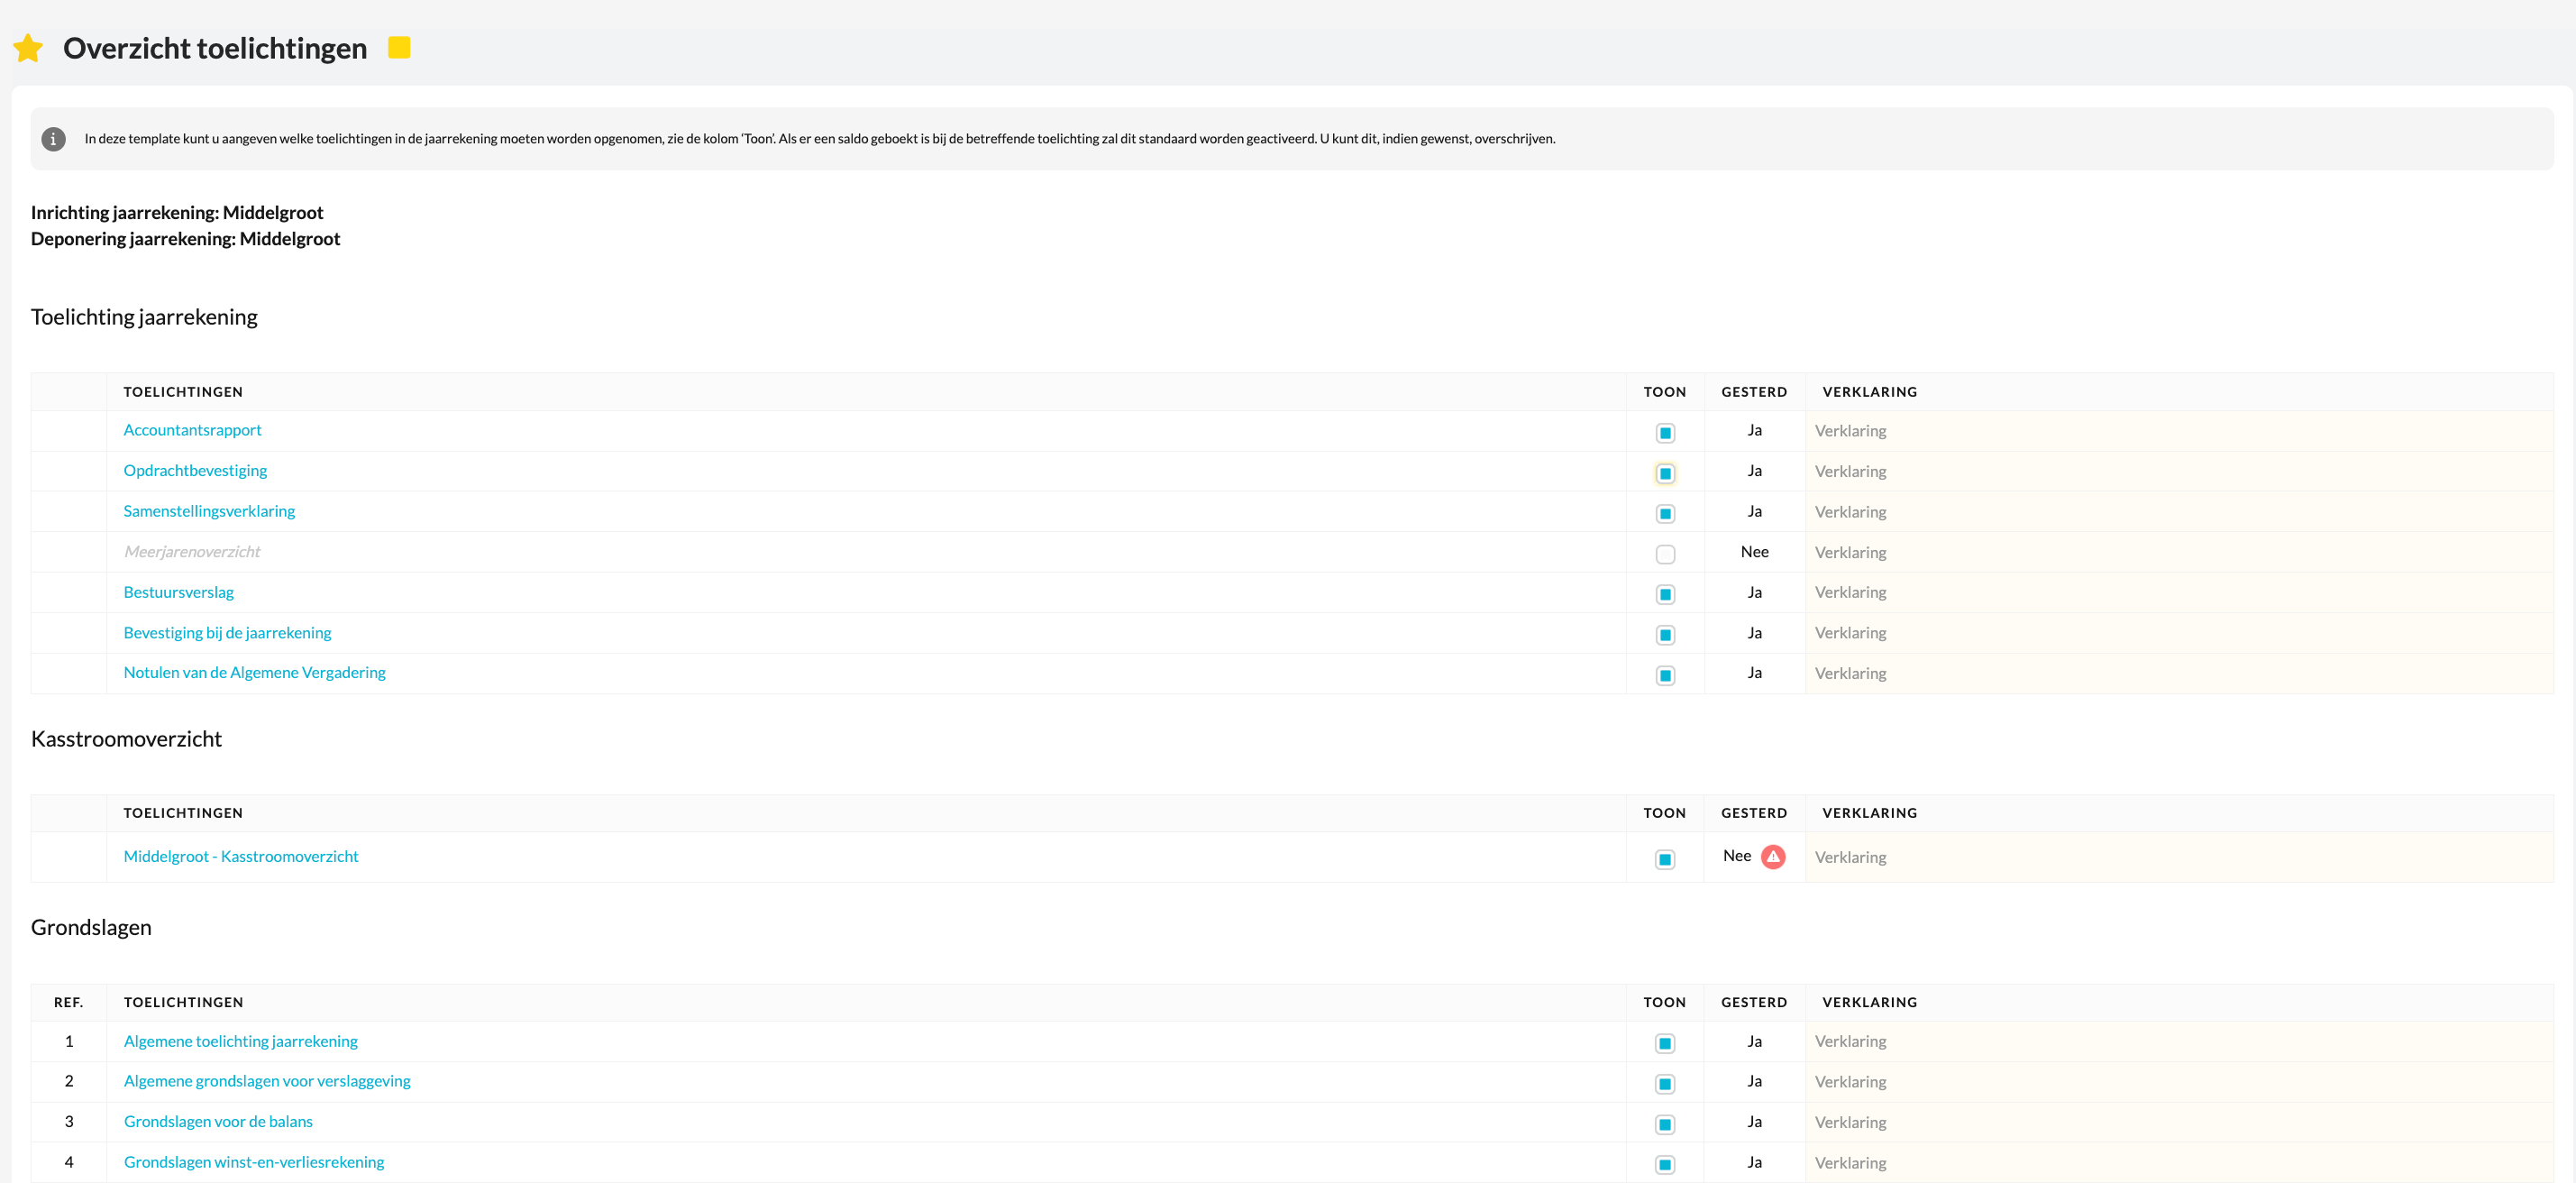
Task: Toggle Toon checkbox for Accountantsrapport
Action: click(x=1664, y=432)
